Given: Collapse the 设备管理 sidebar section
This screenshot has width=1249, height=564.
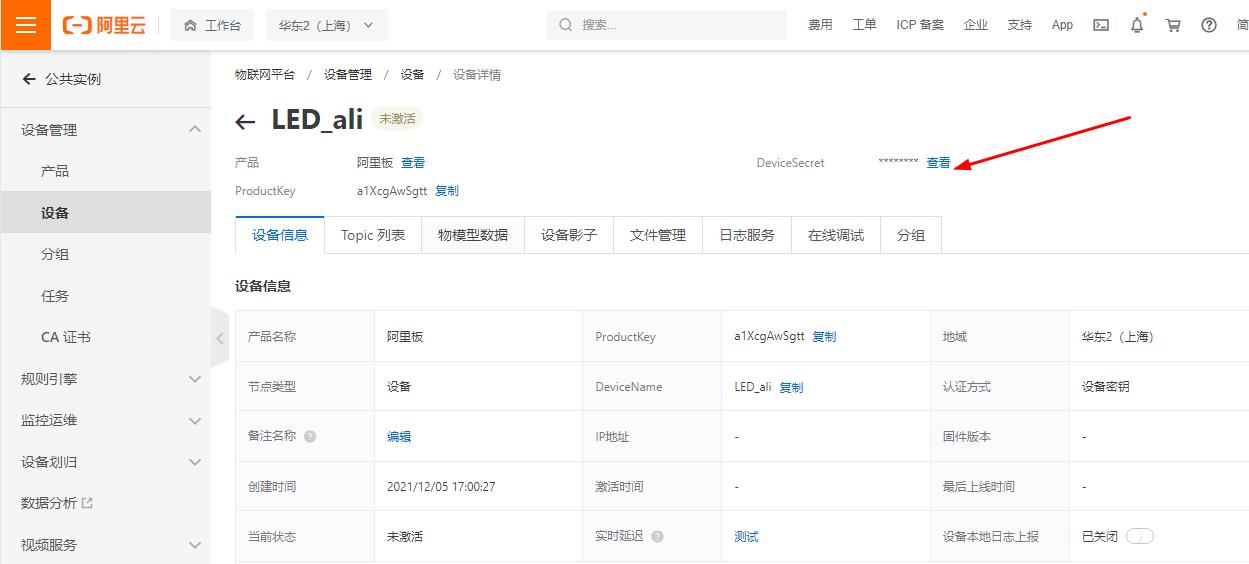Looking at the screenshot, I should 105,130.
